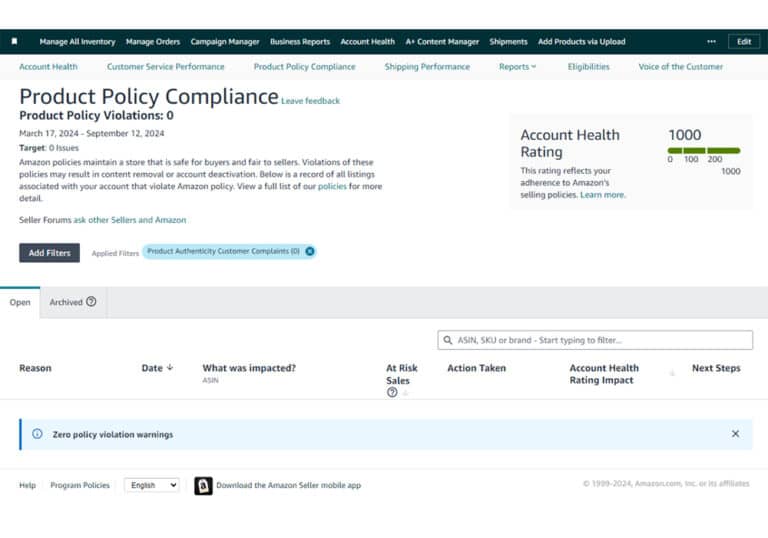Viewport: 768px width, 538px height.
Task: Open the English language selector
Action: tap(152, 485)
